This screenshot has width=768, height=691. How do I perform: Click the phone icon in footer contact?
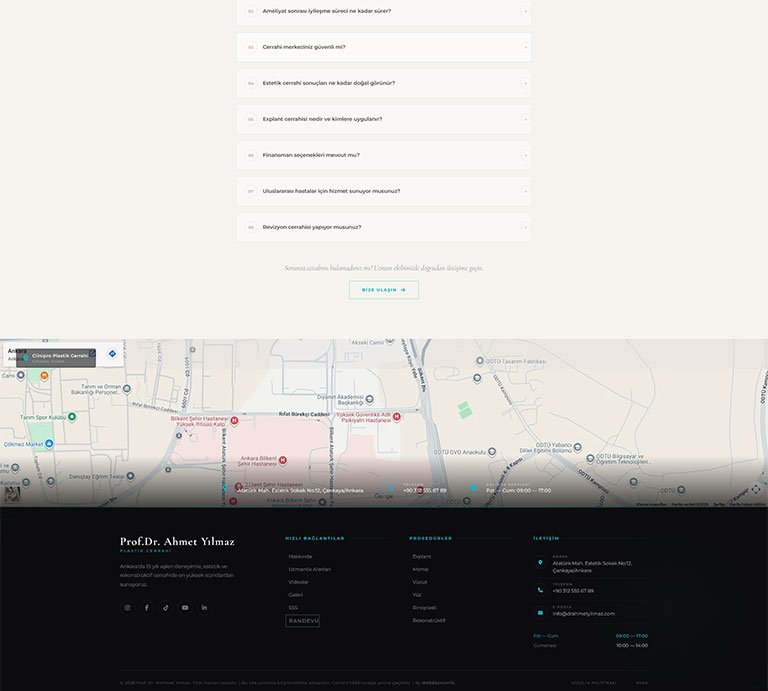click(540, 590)
